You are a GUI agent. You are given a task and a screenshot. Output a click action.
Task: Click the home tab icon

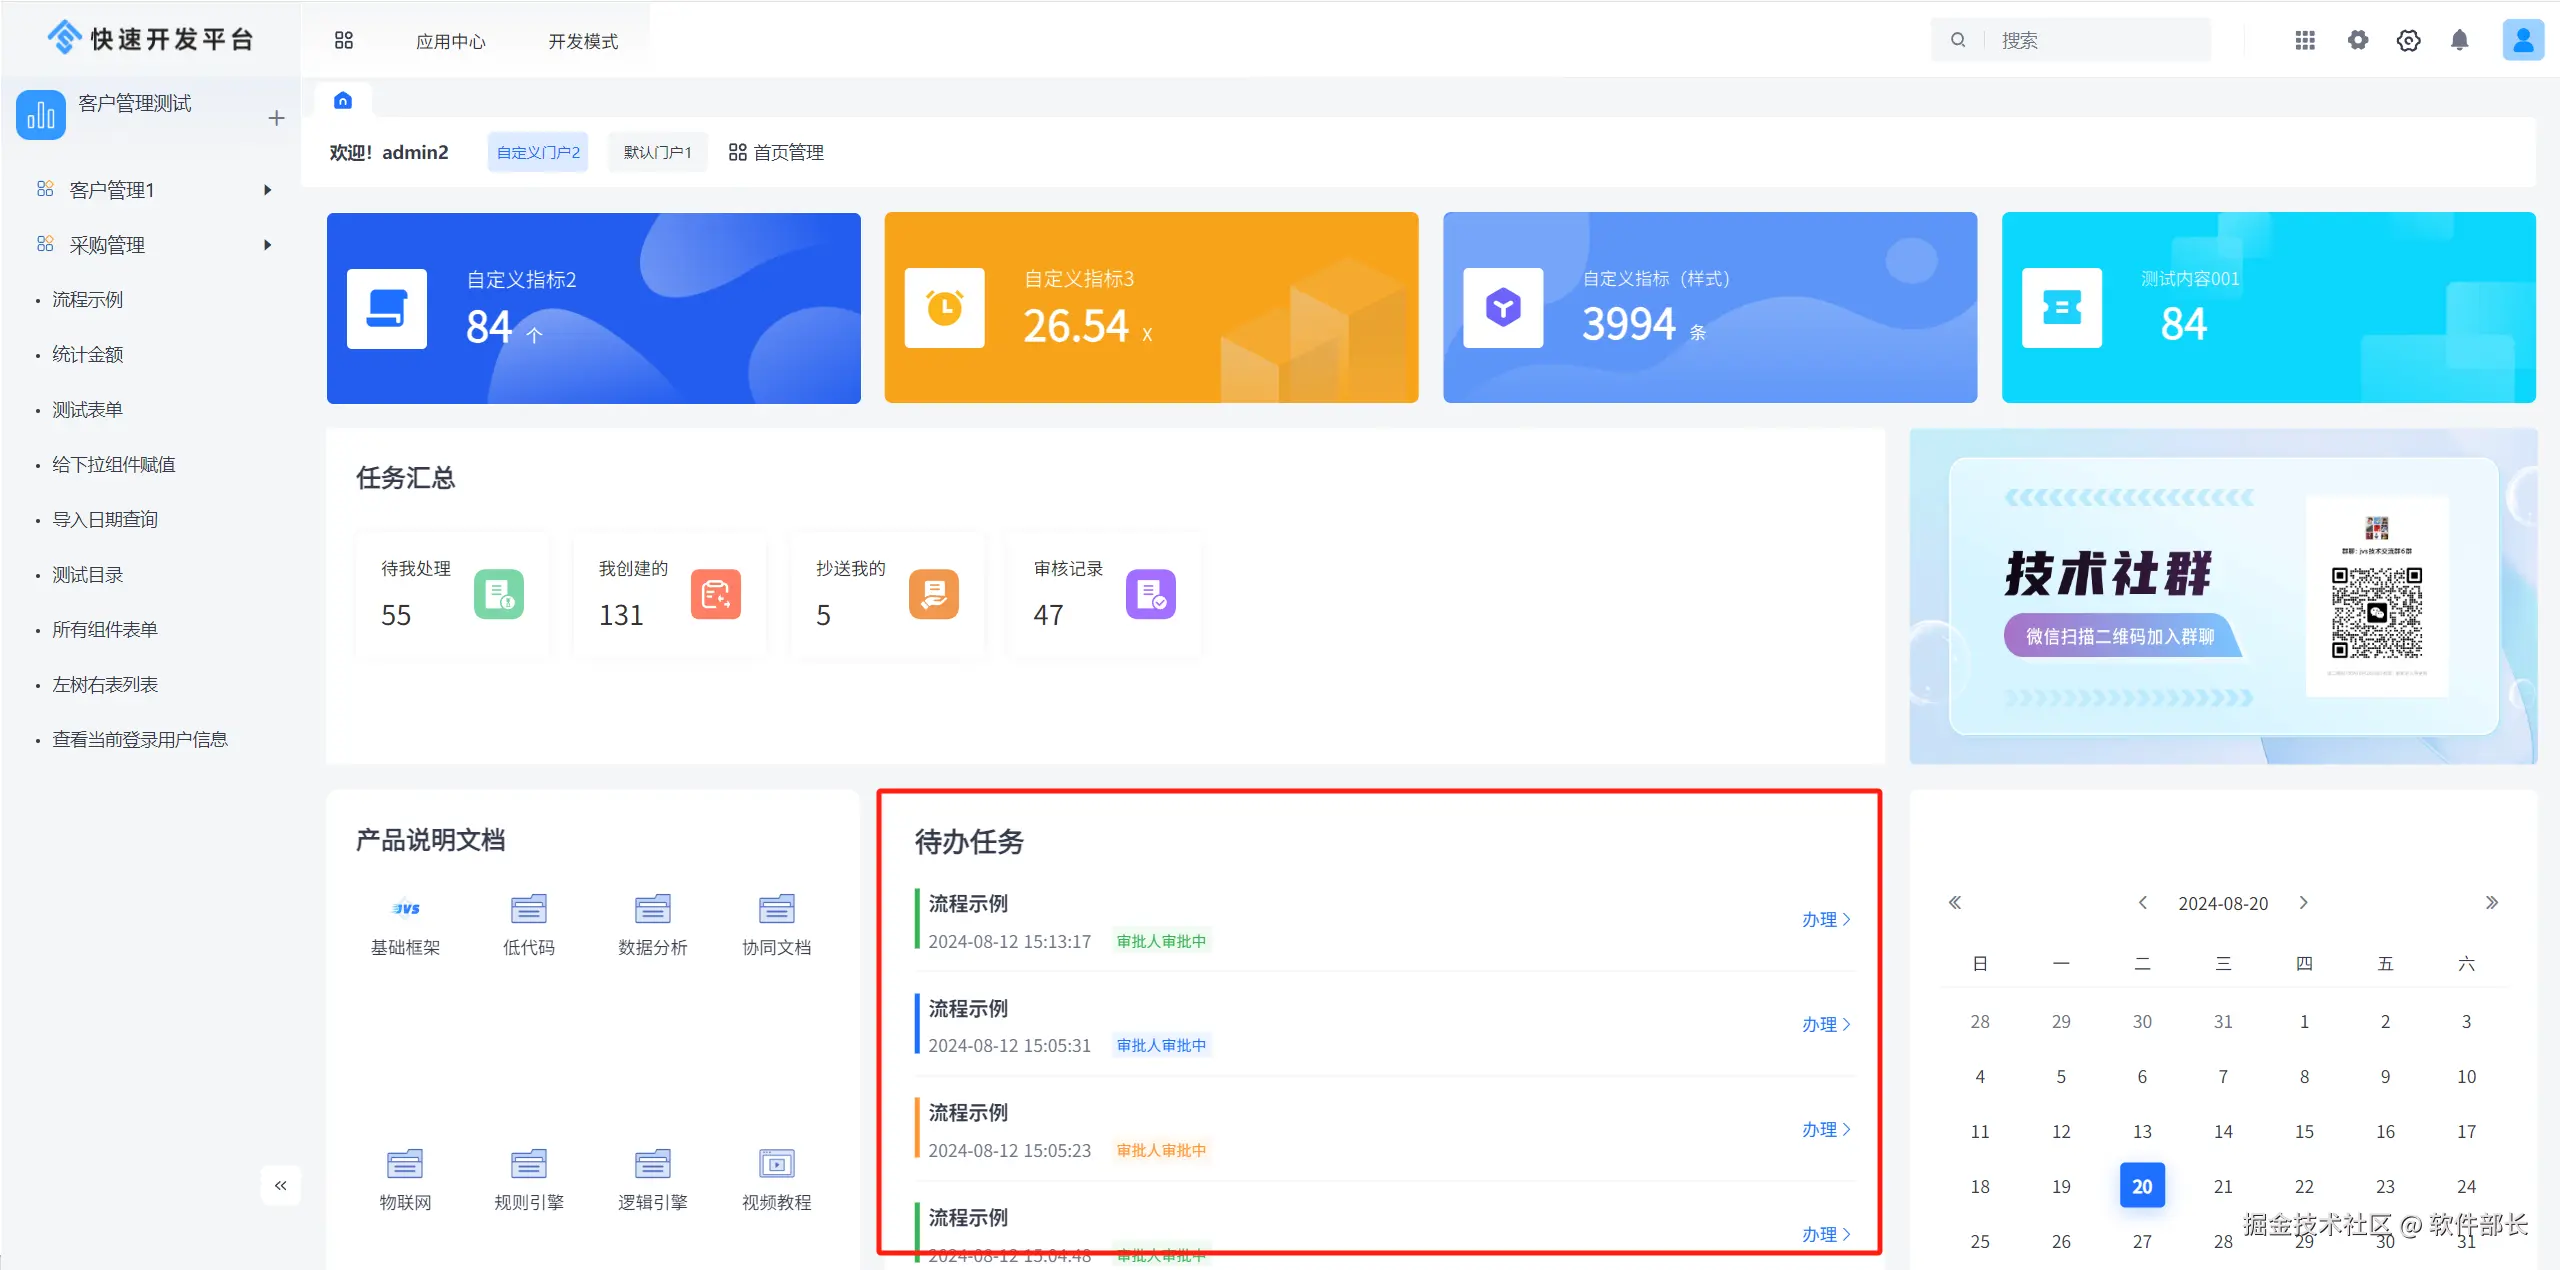343,101
